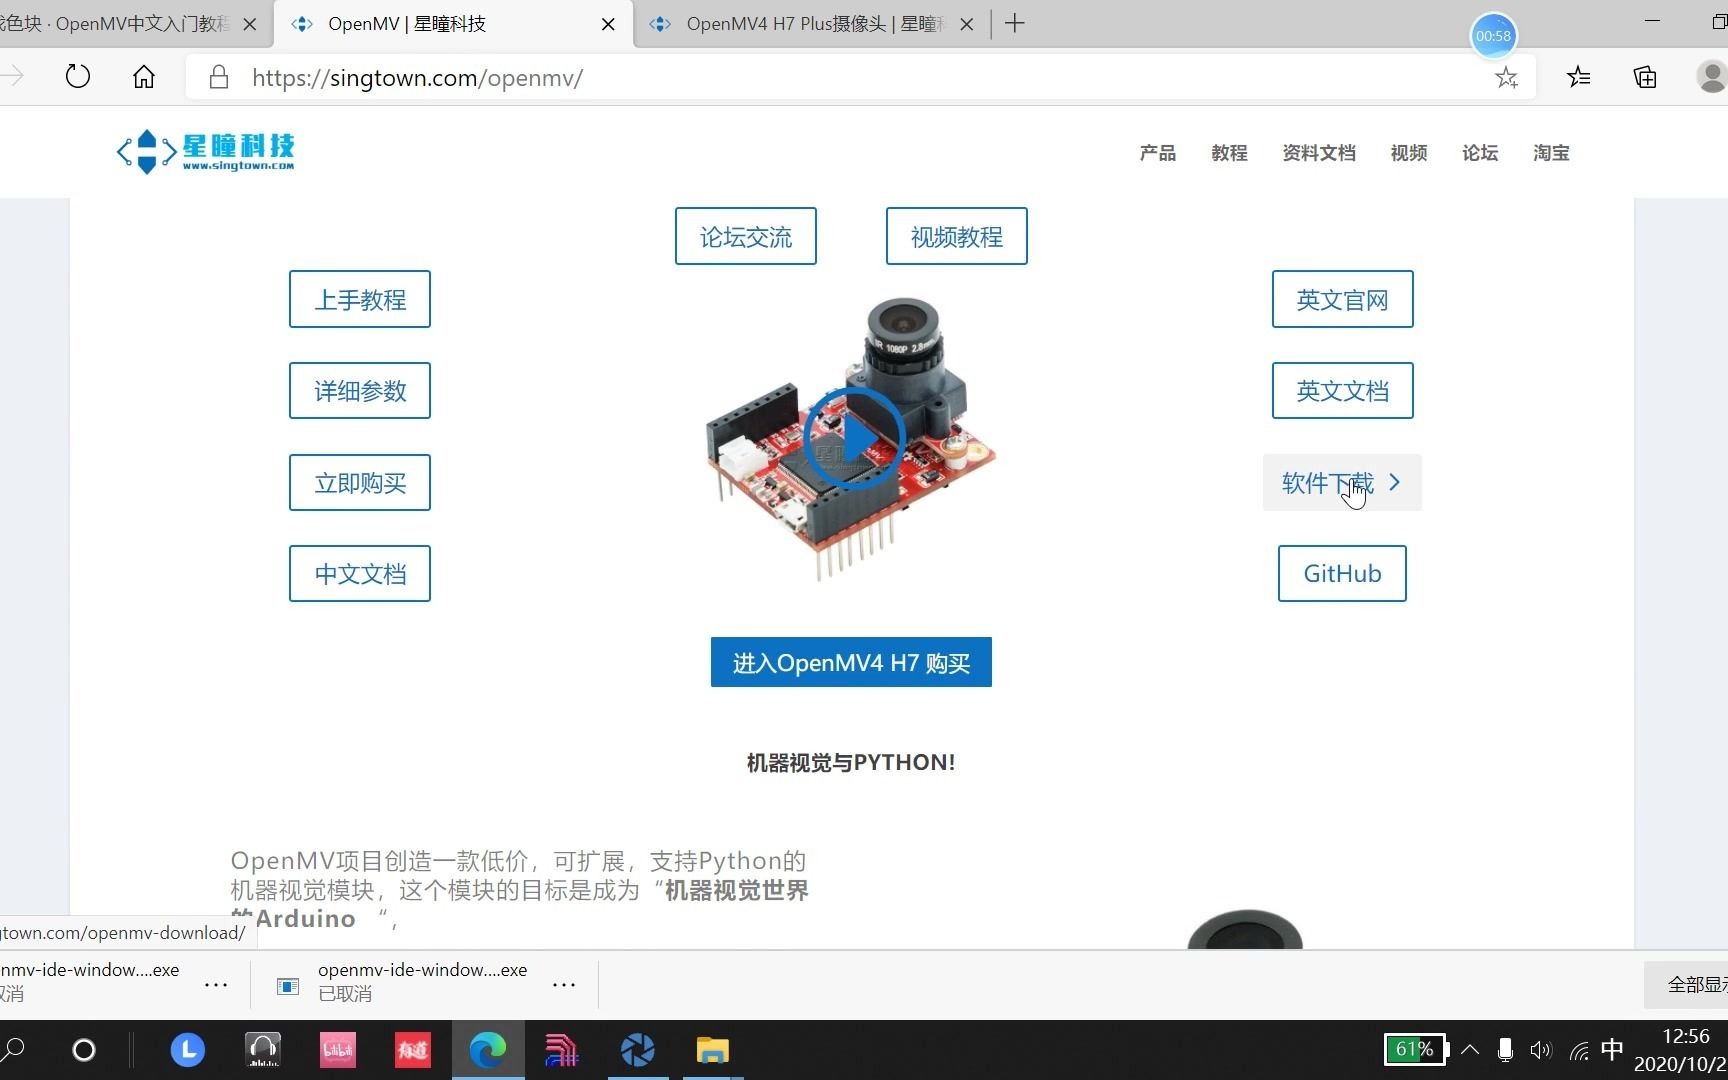Open 视频 in site navigation
This screenshot has width=1728, height=1080.
click(1408, 152)
